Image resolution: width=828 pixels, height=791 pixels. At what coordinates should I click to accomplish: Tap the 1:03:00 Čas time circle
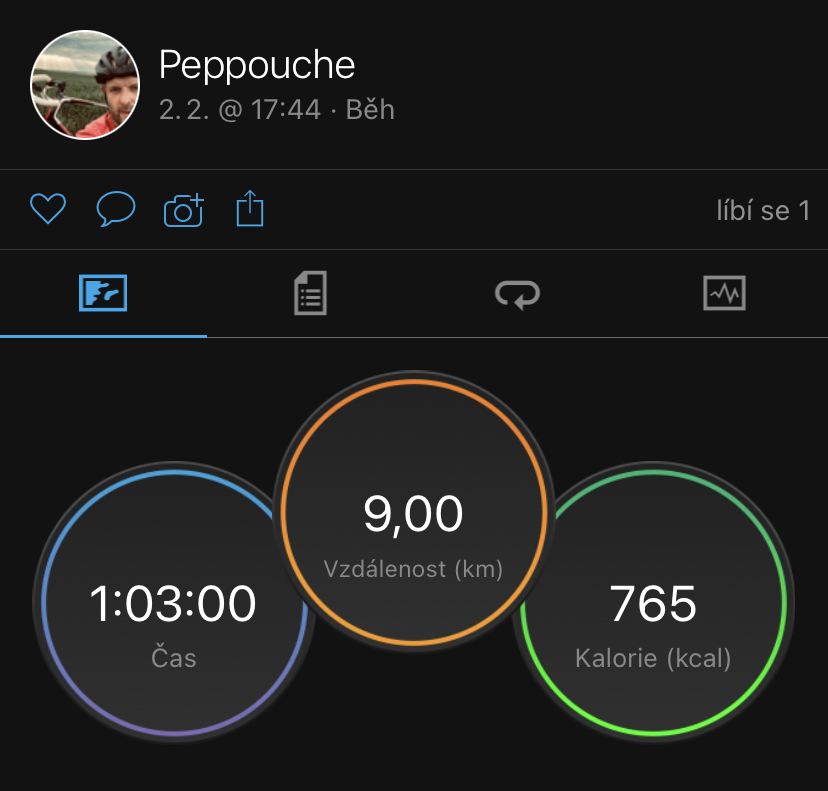[x=174, y=602]
